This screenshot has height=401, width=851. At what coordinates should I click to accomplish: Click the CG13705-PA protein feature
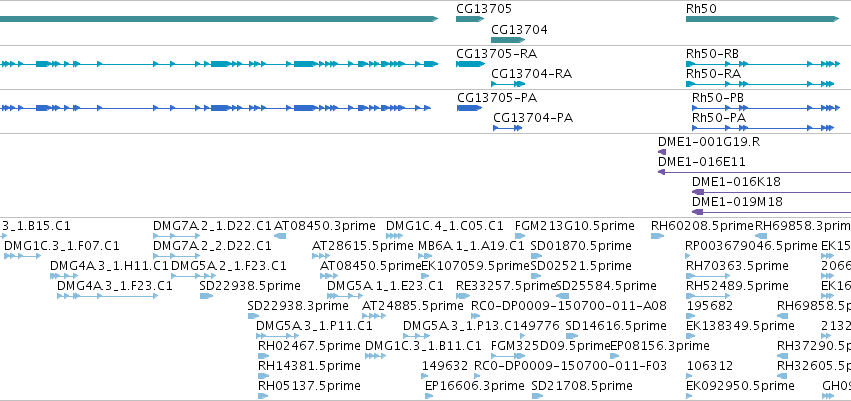pyautogui.click(x=469, y=108)
